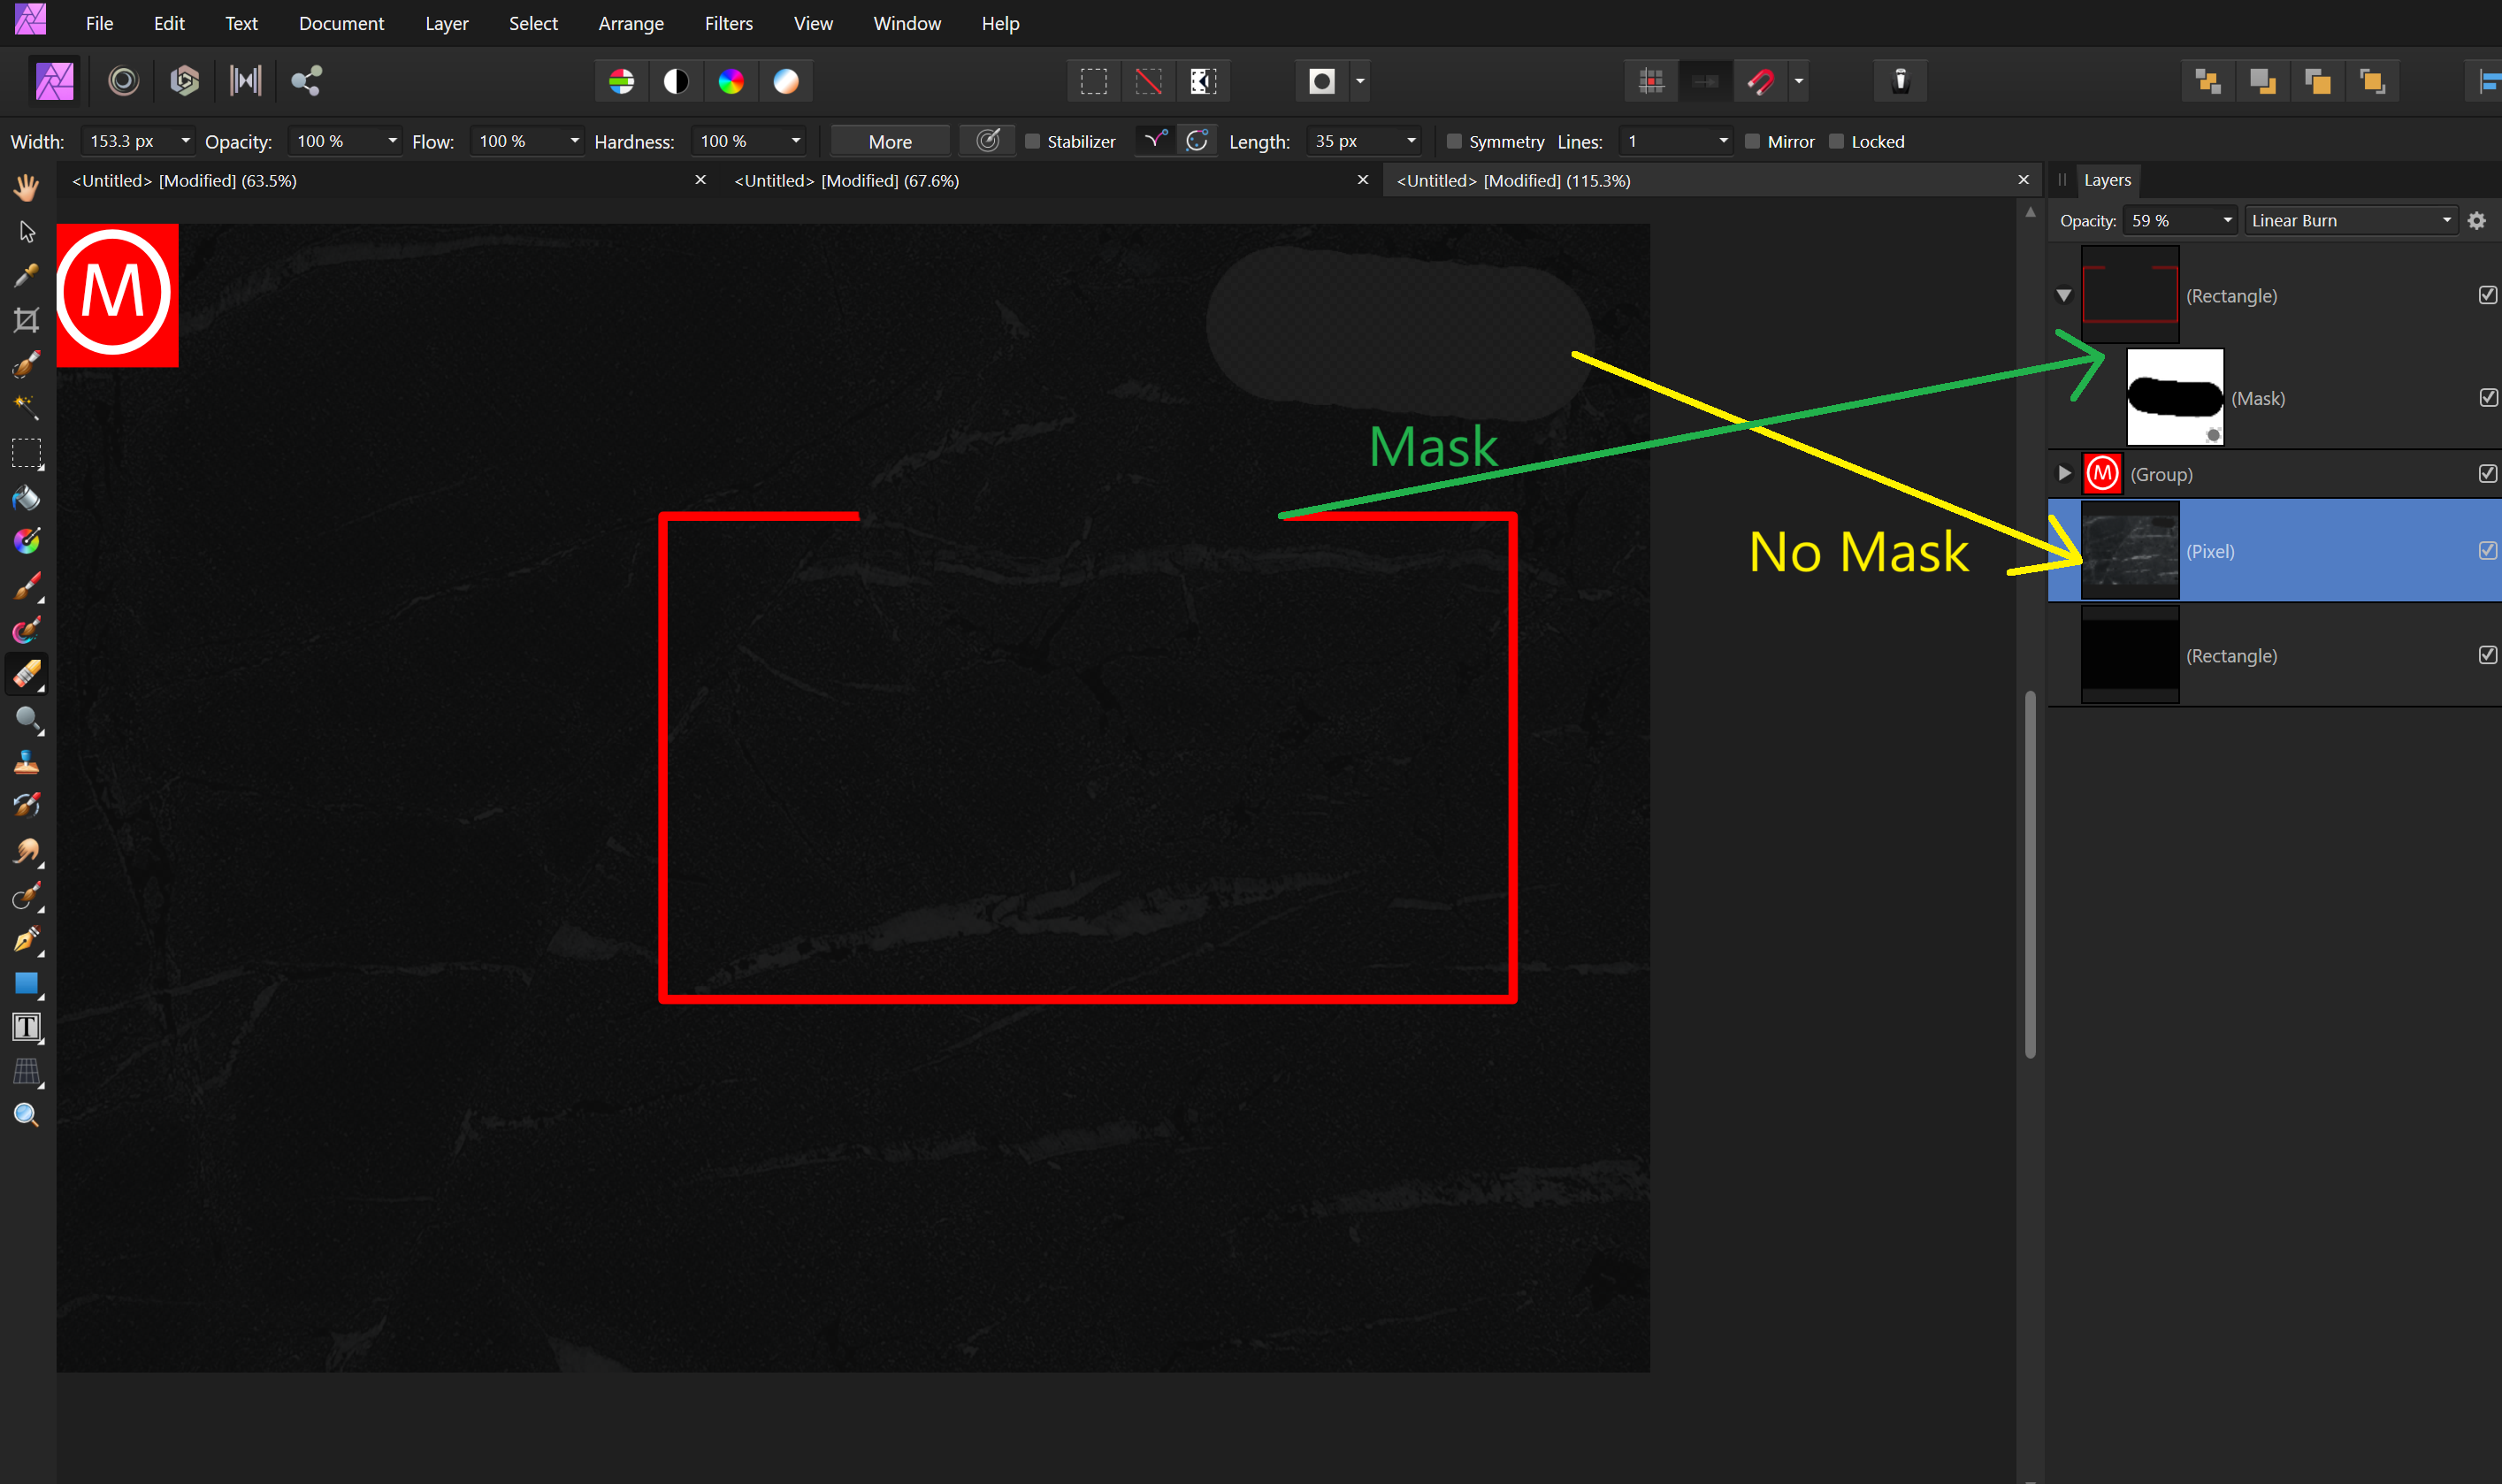Screen dimensions: 2502x1484
Task: Open the Hardness dropdown
Action: [x=796, y=141]
